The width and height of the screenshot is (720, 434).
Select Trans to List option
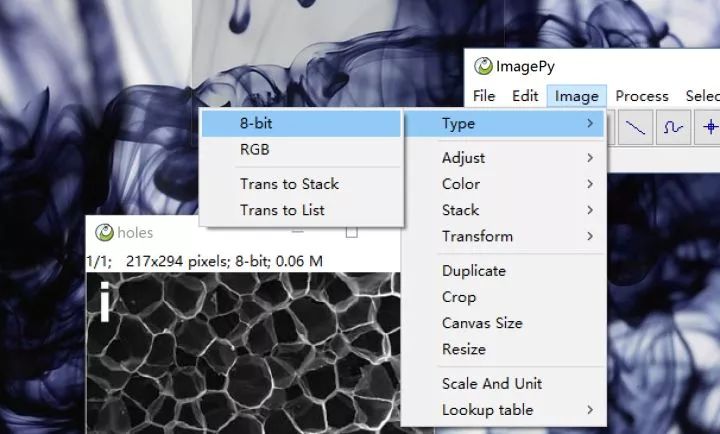301,210
